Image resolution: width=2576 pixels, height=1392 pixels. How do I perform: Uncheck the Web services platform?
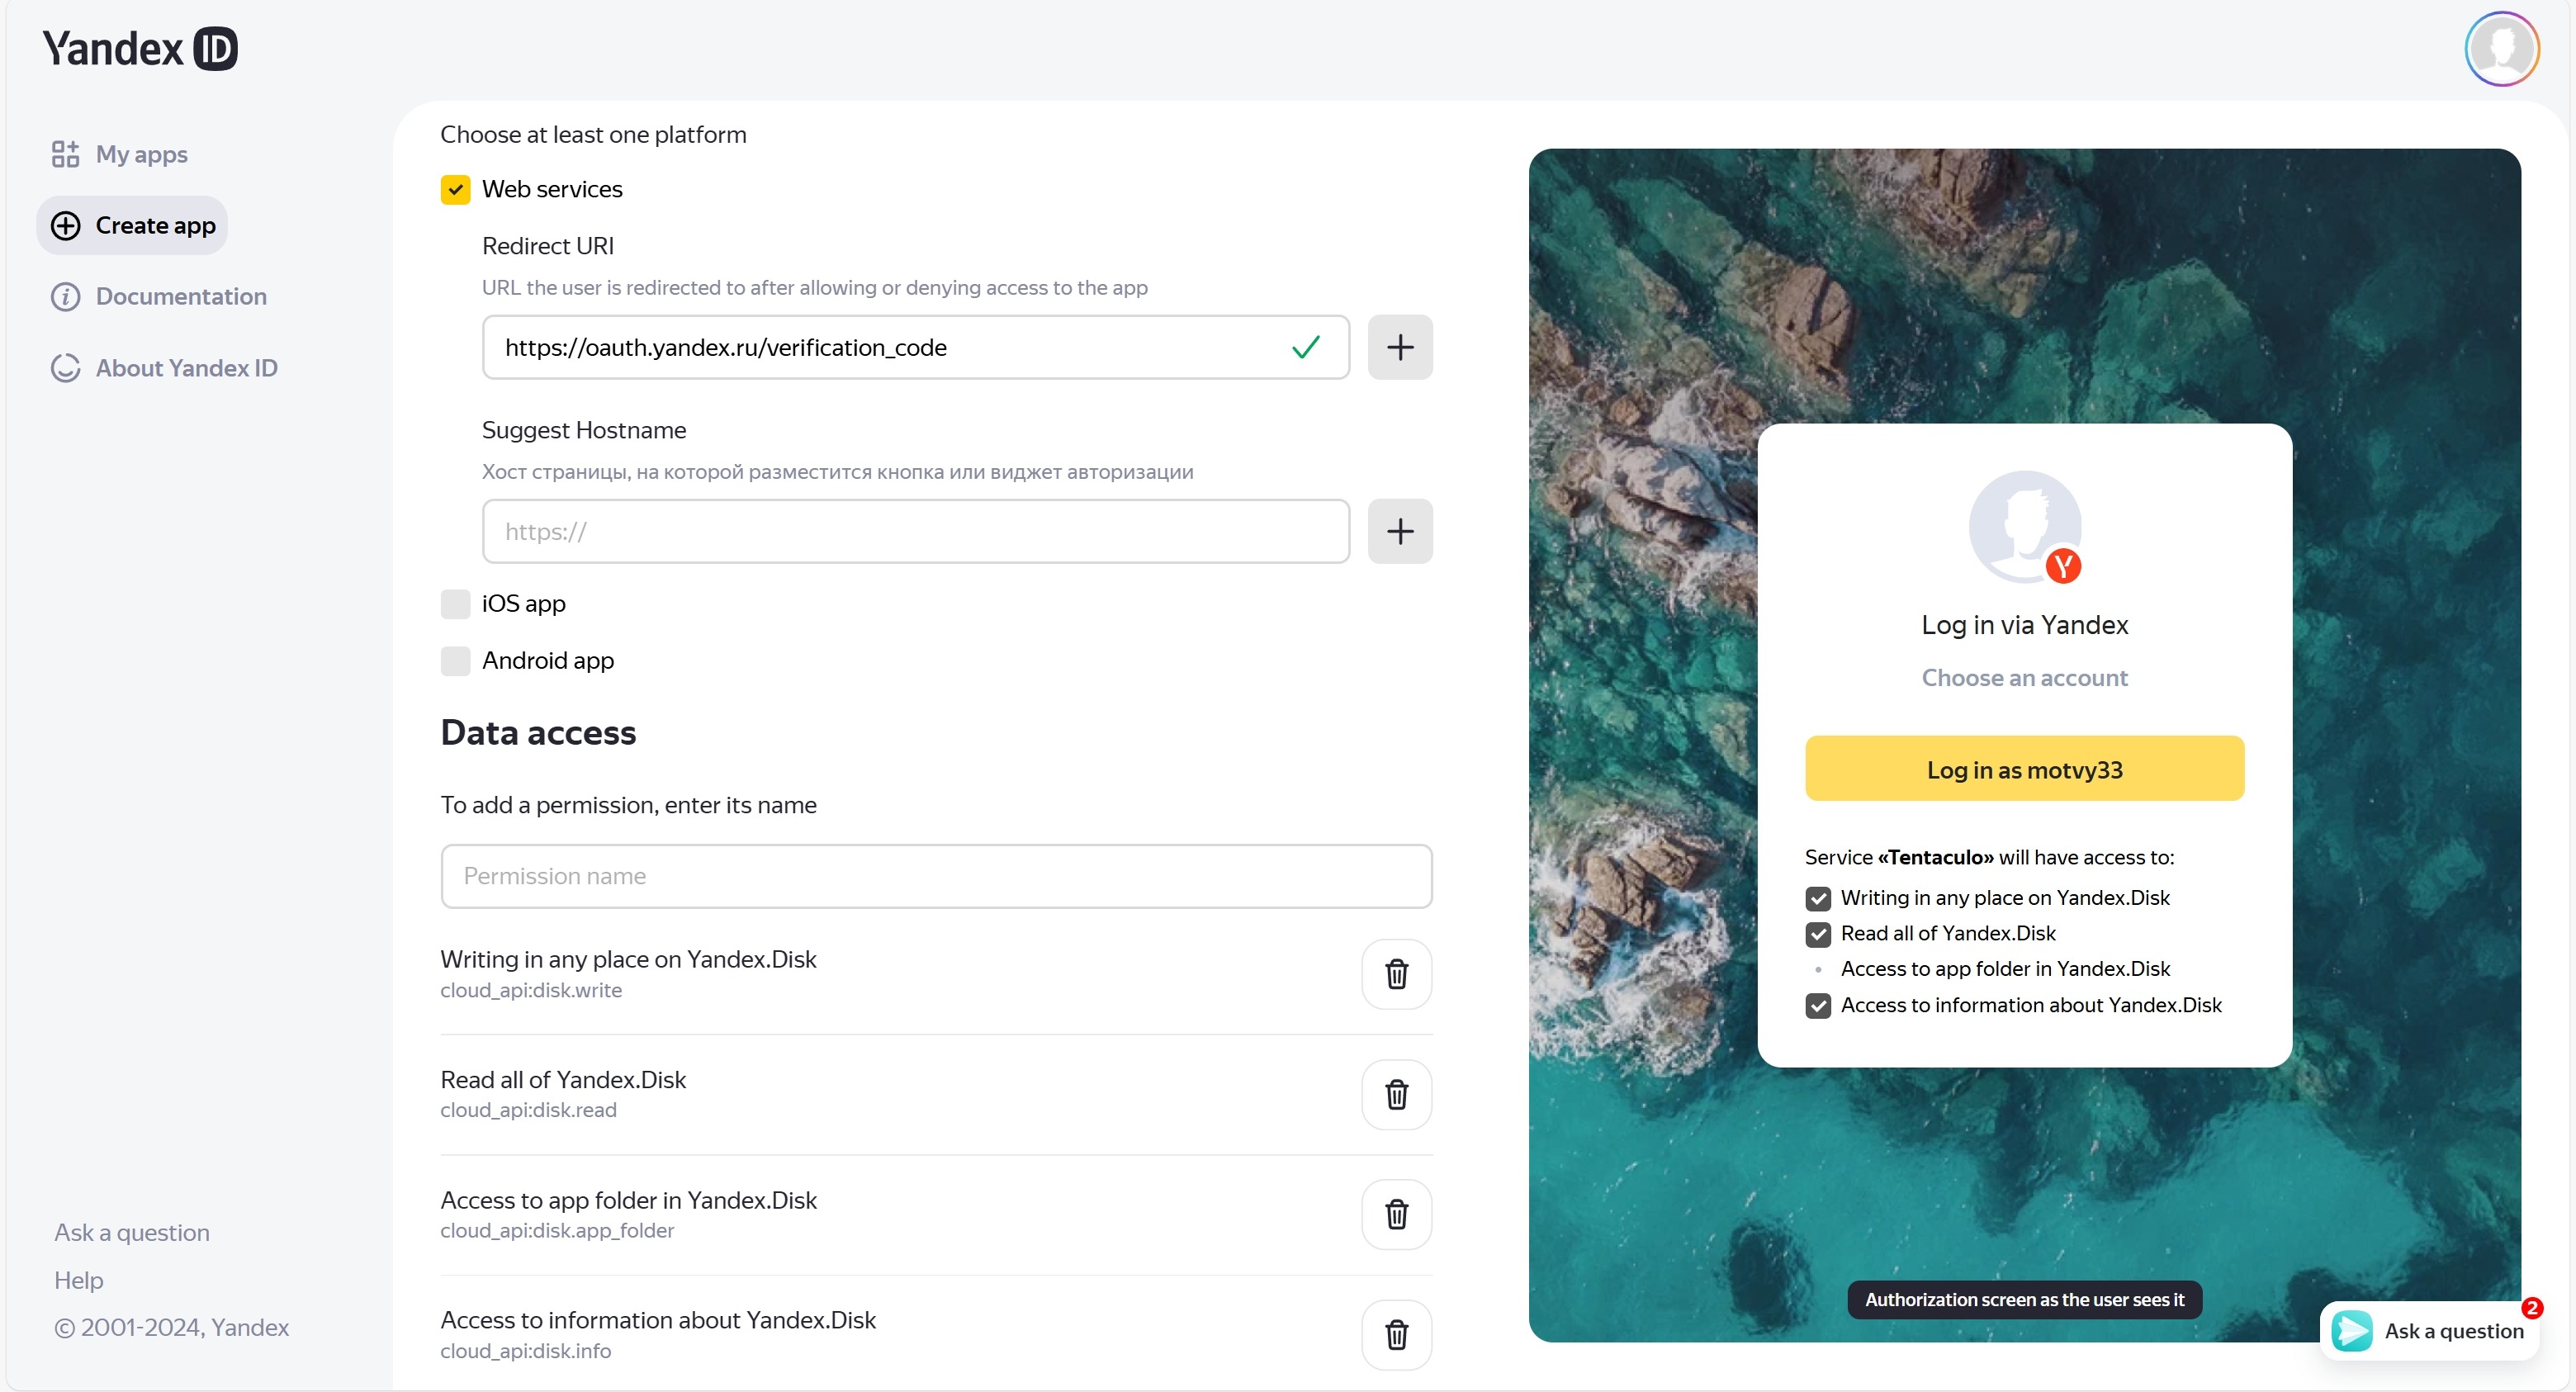[456, 189]
